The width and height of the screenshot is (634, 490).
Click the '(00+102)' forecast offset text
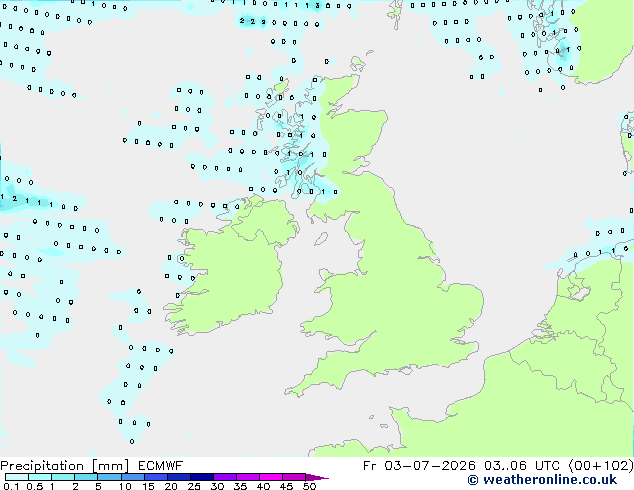pos(601,466)
